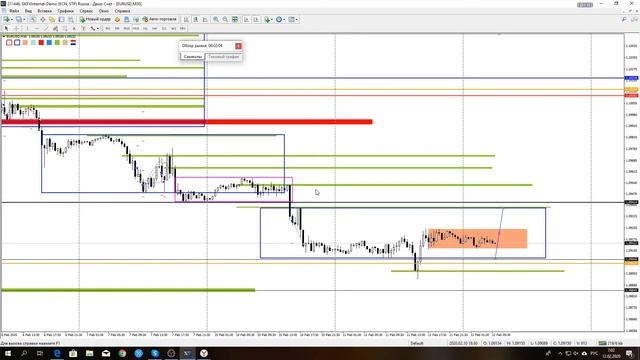Open the Окно menu
The height and width of the screenshot is (360, 640).
coord(104,11)
